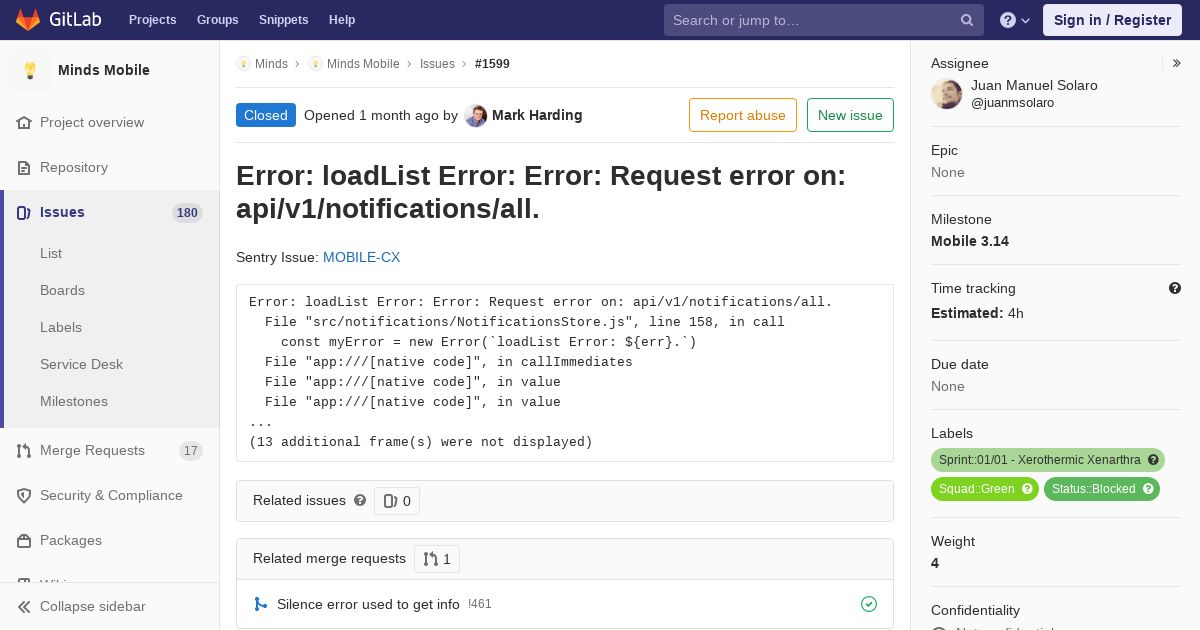Open the Milestones submenu item
Screen dimensions: 1200x630
pyautogui.click(x=74, y=401)
